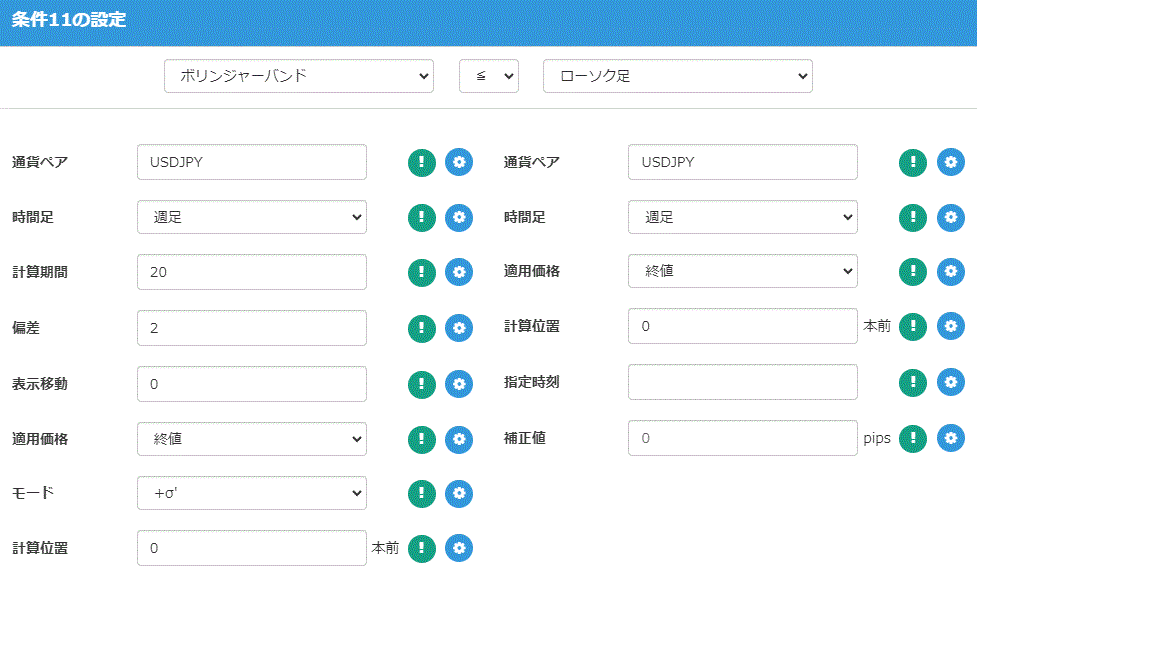Select the 計算期間 value 20 field

[251, 271]
